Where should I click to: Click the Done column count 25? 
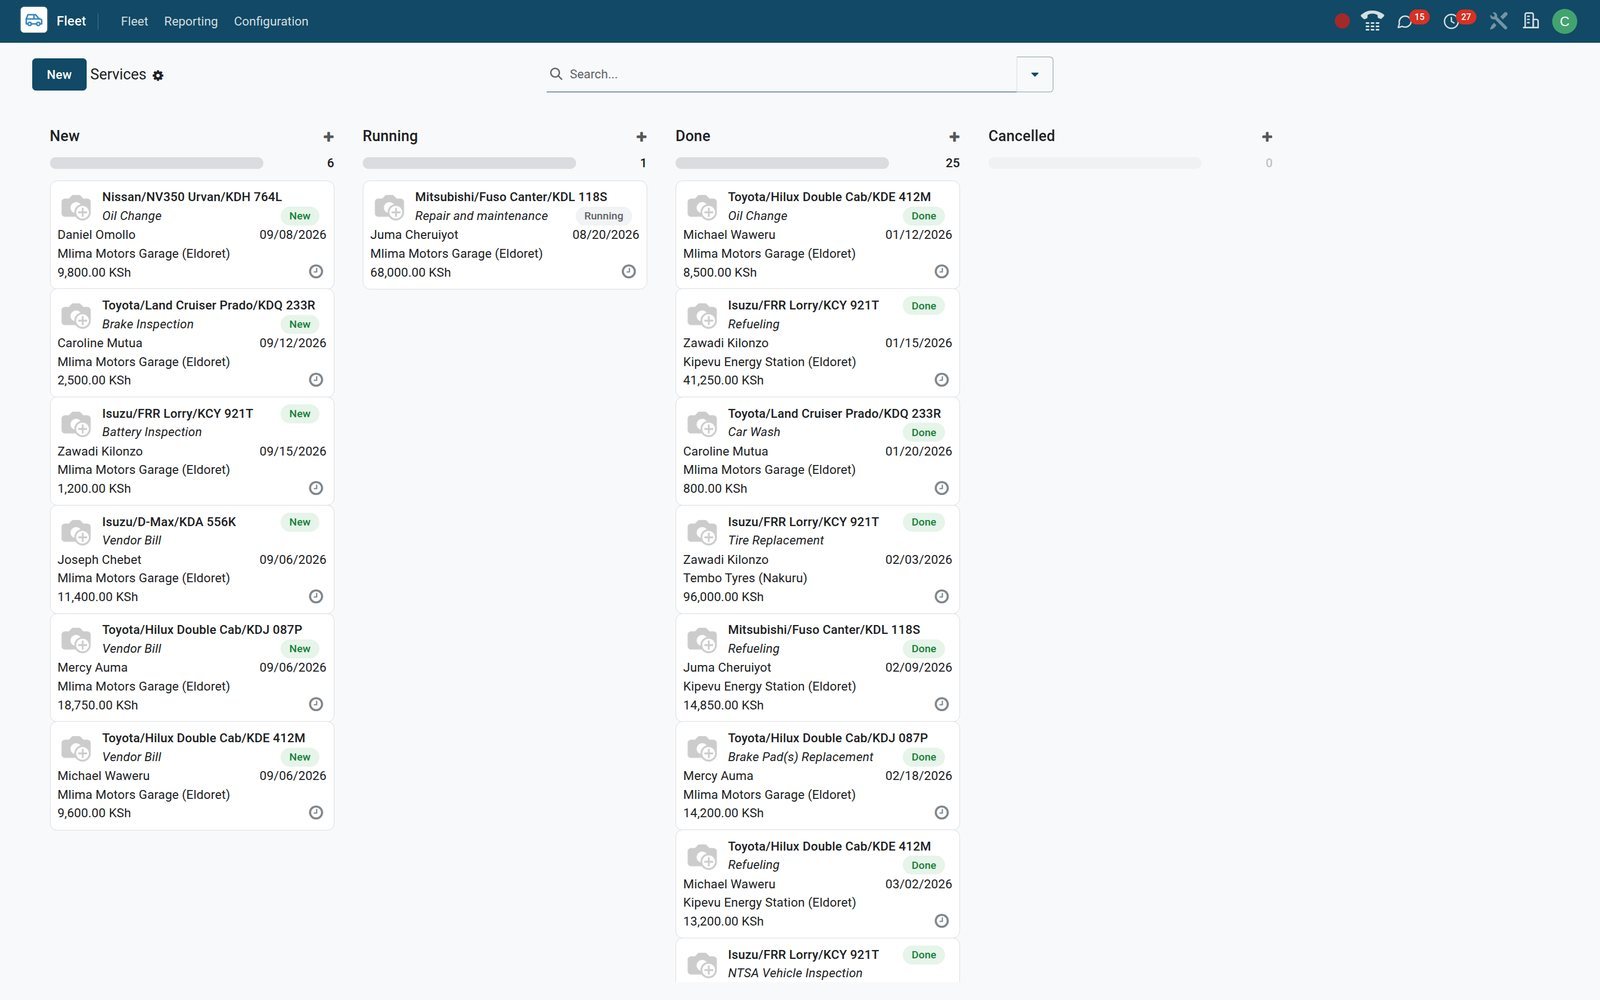[x=952, y=163]
